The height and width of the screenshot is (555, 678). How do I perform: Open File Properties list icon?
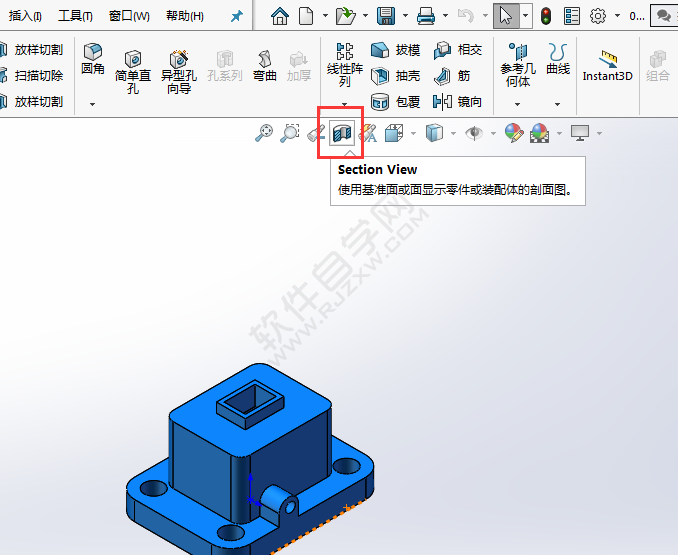click(572, 16)
